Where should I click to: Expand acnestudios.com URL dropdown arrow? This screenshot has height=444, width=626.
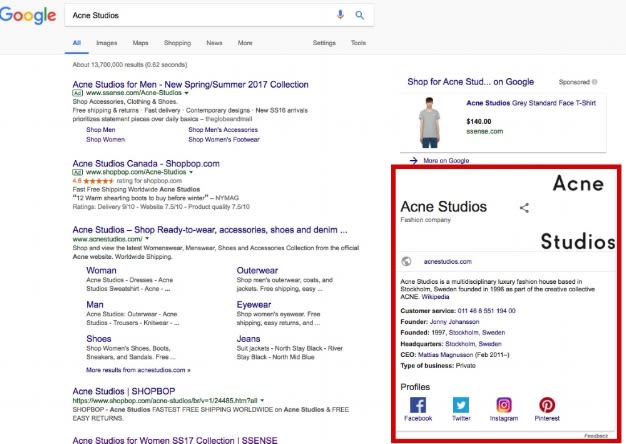click(x=147, y=239)
